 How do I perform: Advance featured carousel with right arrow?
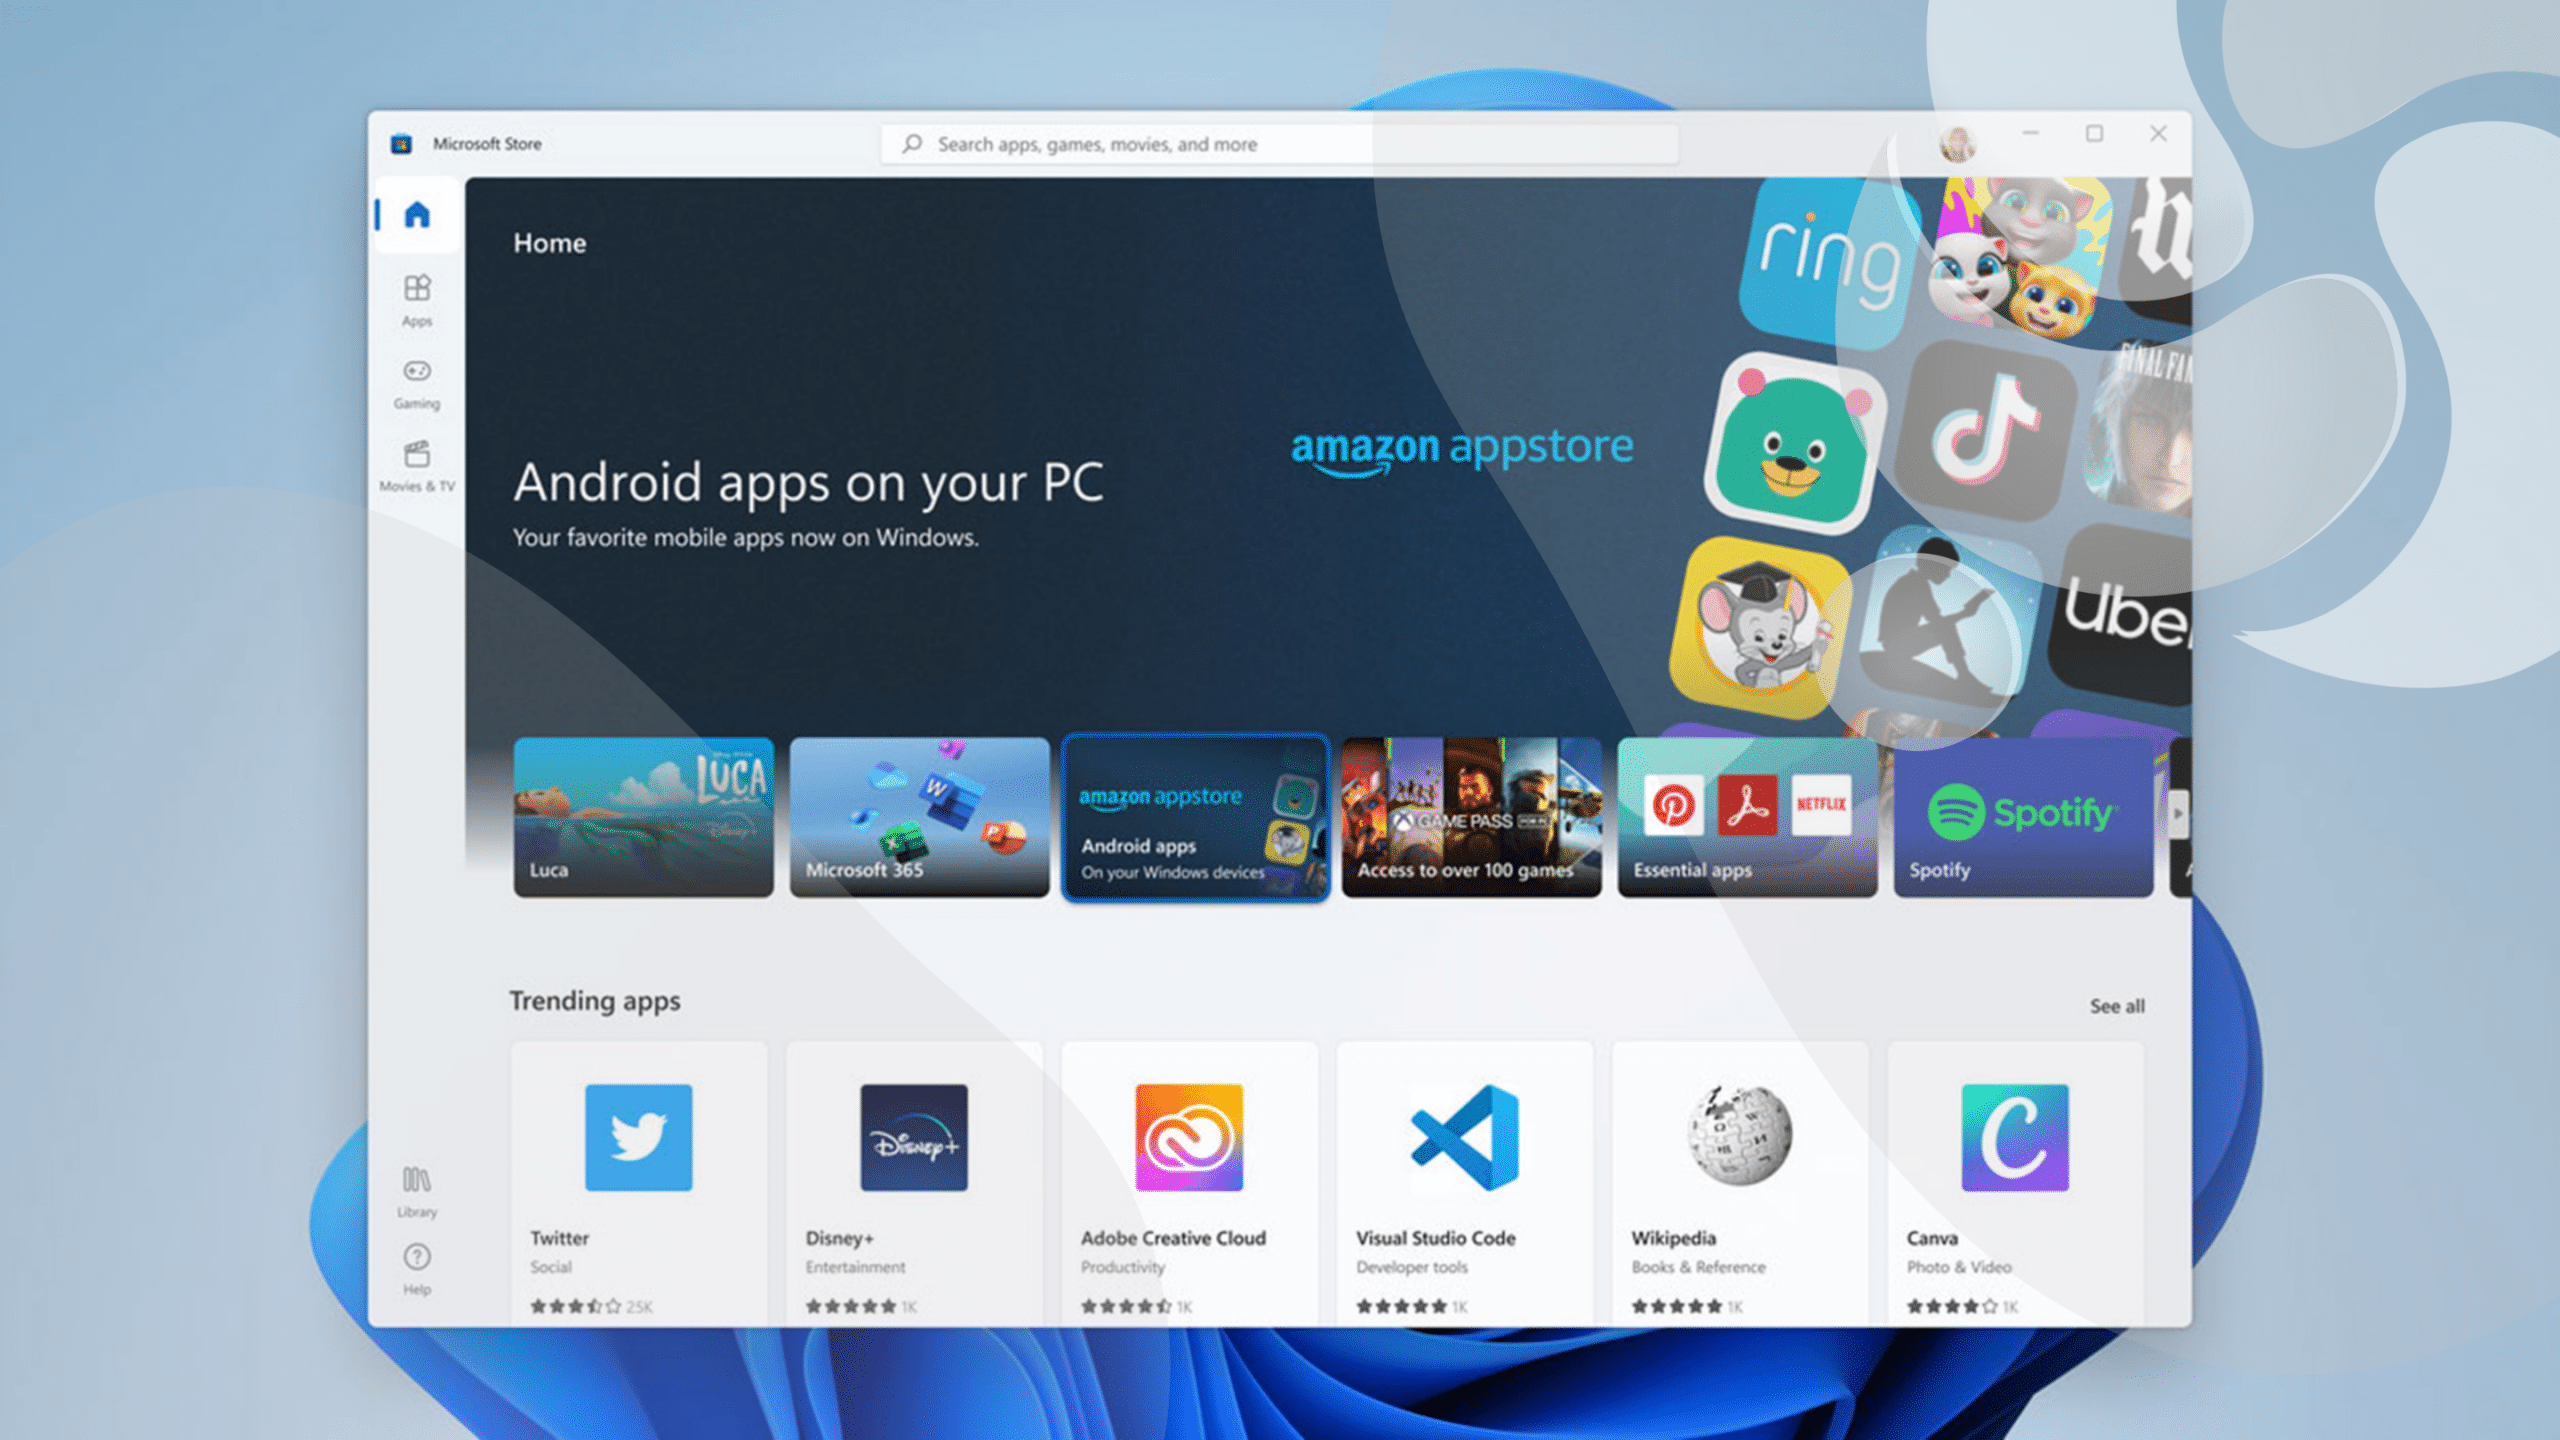click(2177, 813)
